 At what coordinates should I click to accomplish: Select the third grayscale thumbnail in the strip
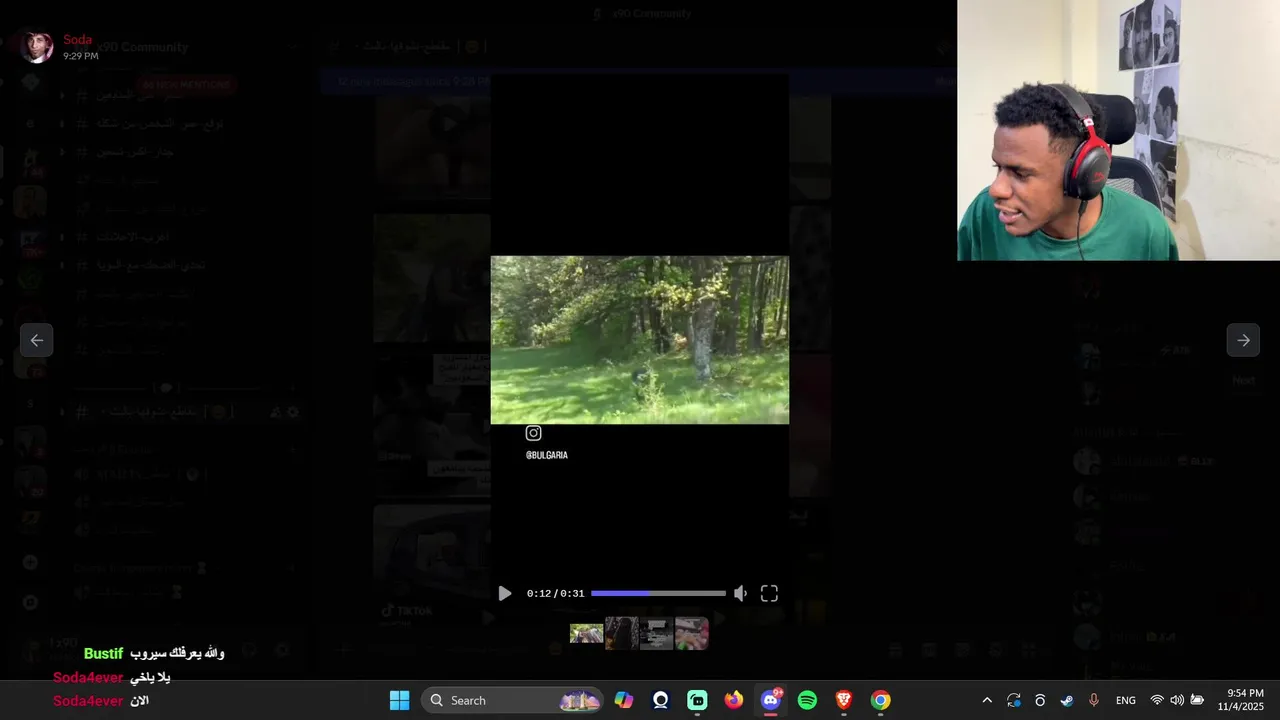pos(656,633)
